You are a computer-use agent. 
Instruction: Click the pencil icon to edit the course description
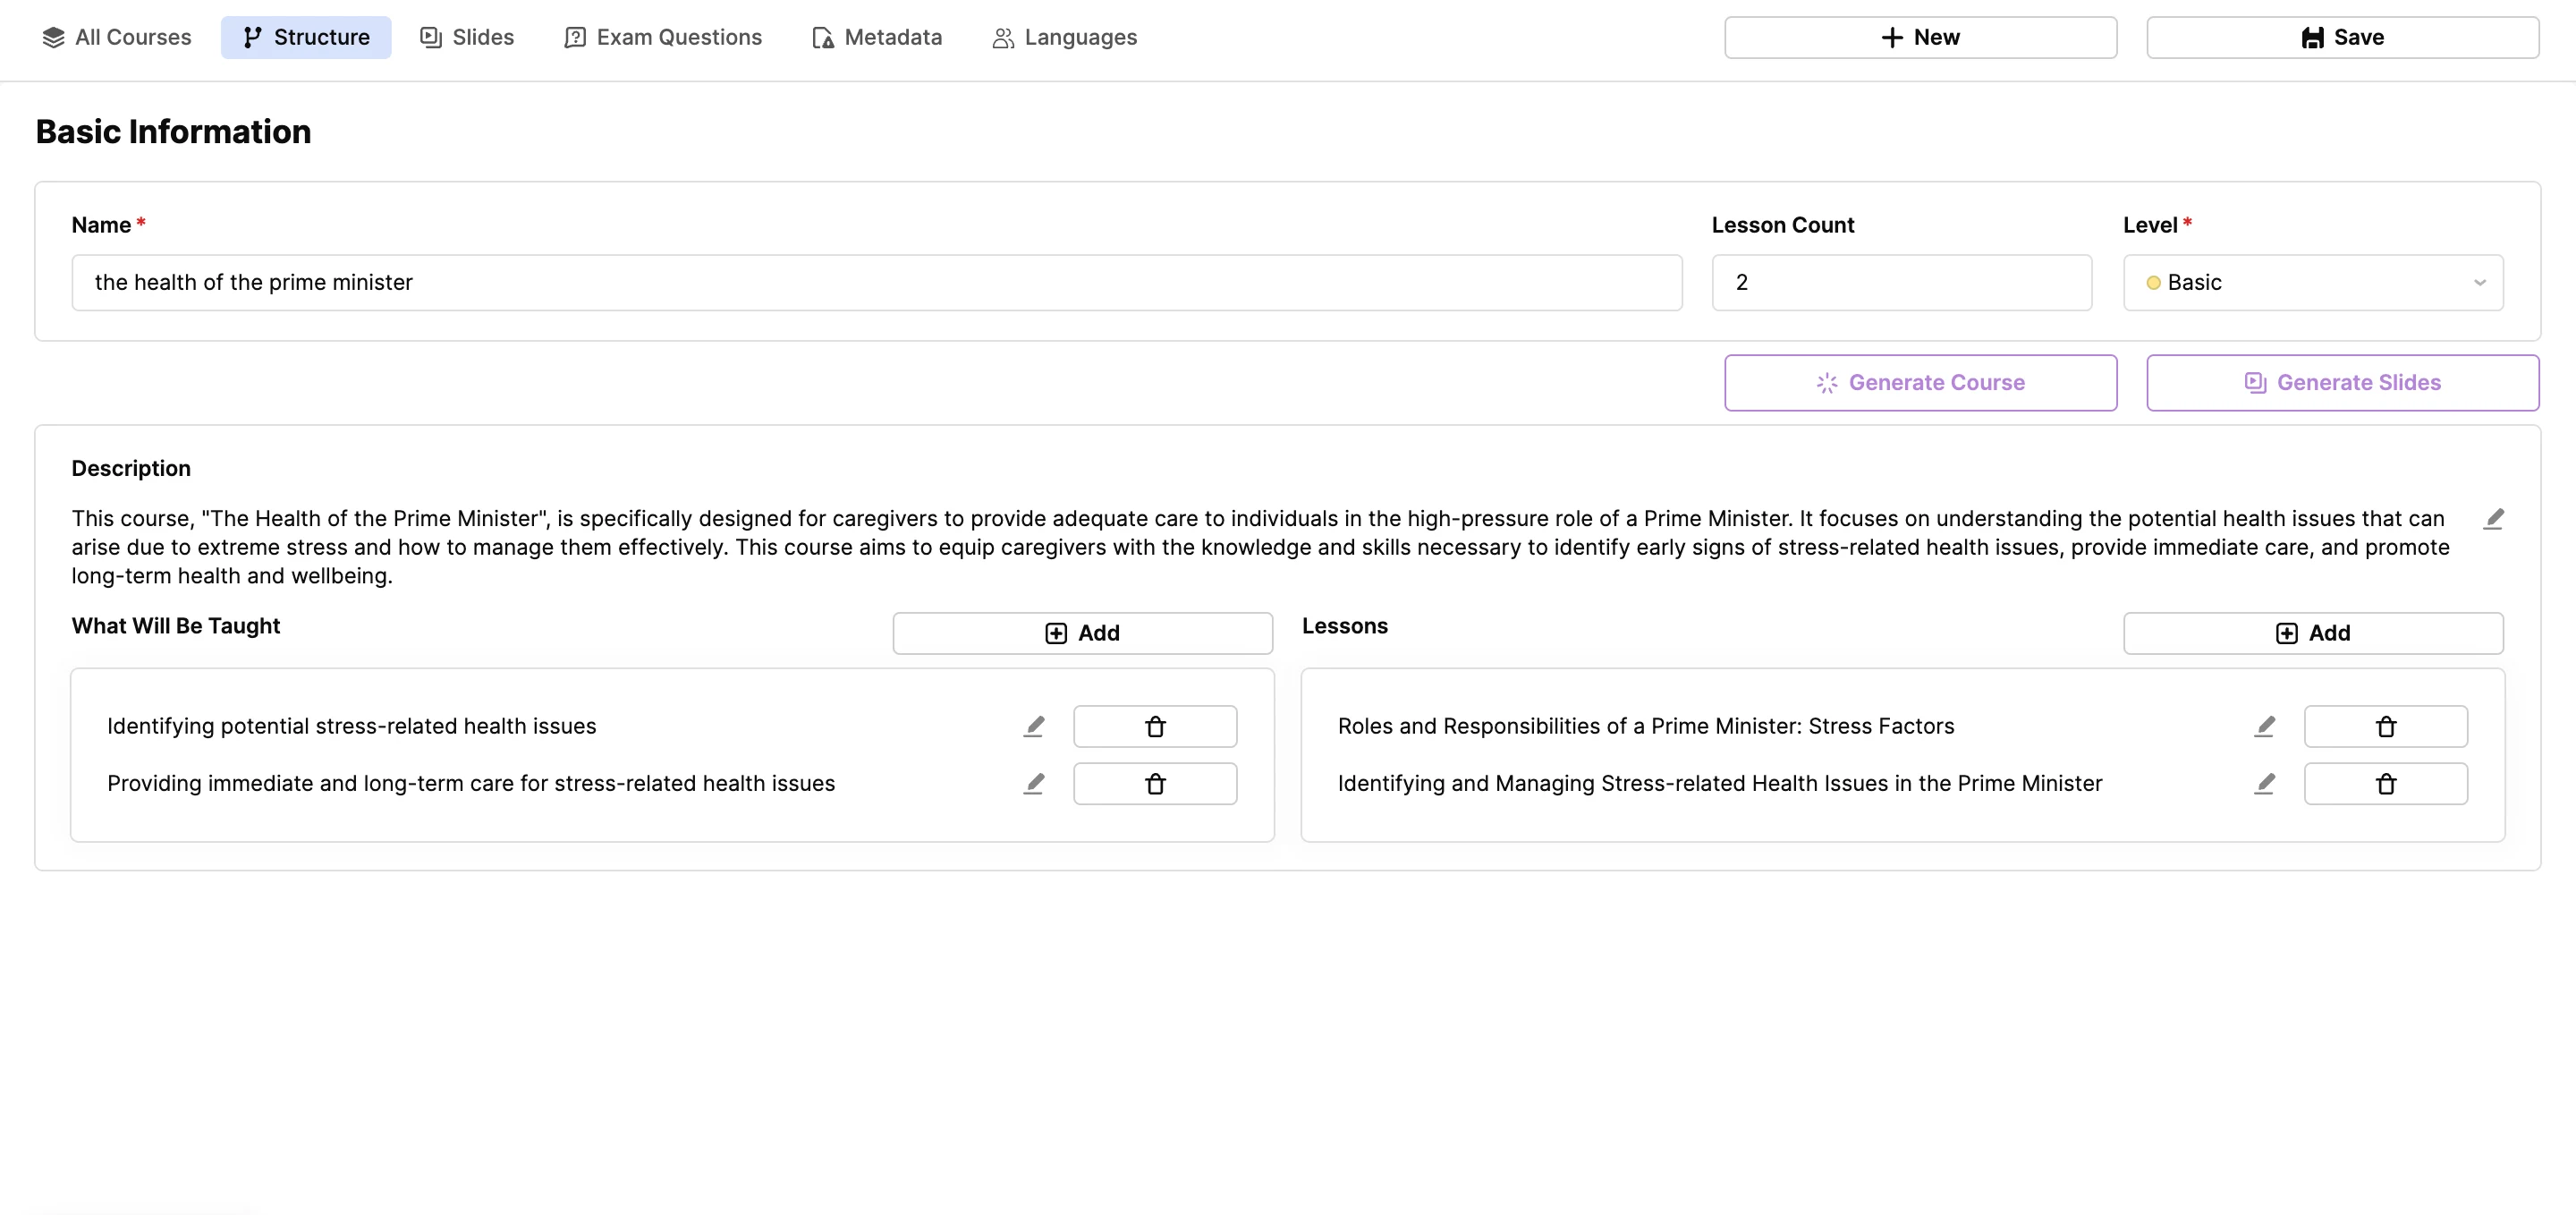2494,518
